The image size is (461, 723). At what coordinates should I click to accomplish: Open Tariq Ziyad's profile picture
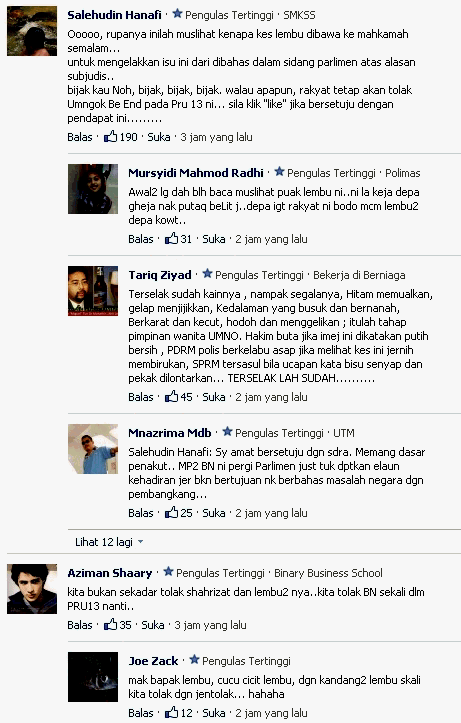click(x=93, y=291)
